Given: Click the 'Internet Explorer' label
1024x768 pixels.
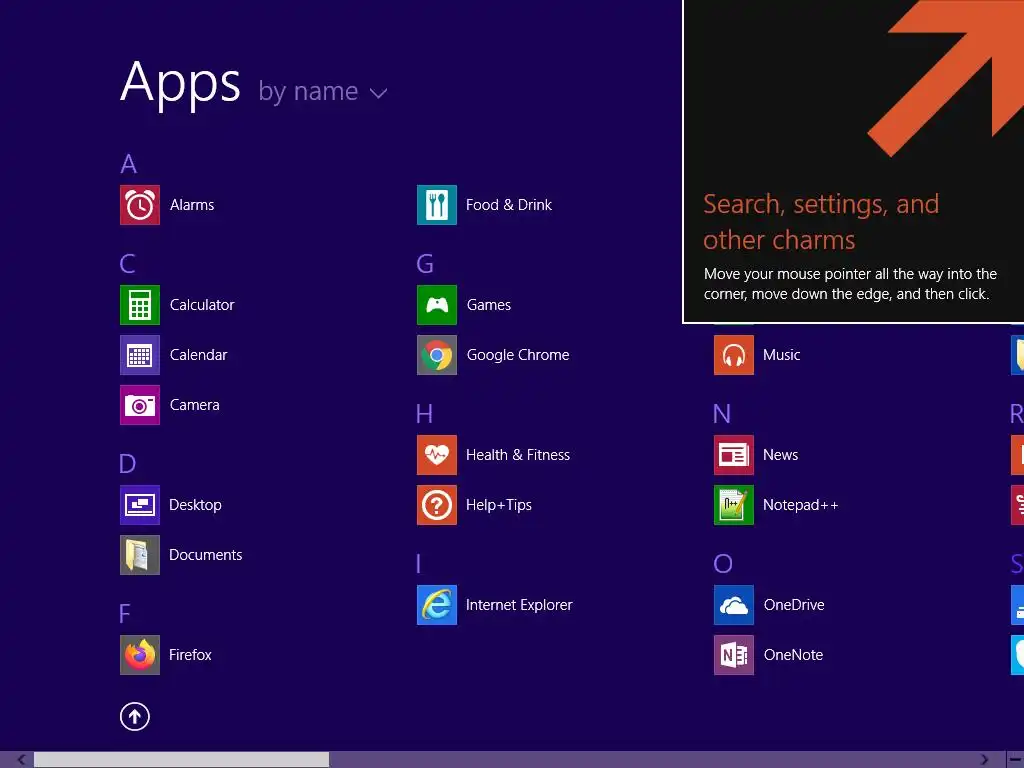Looking at the screenshot, I should pyautogui.click(x=519, y=605).
